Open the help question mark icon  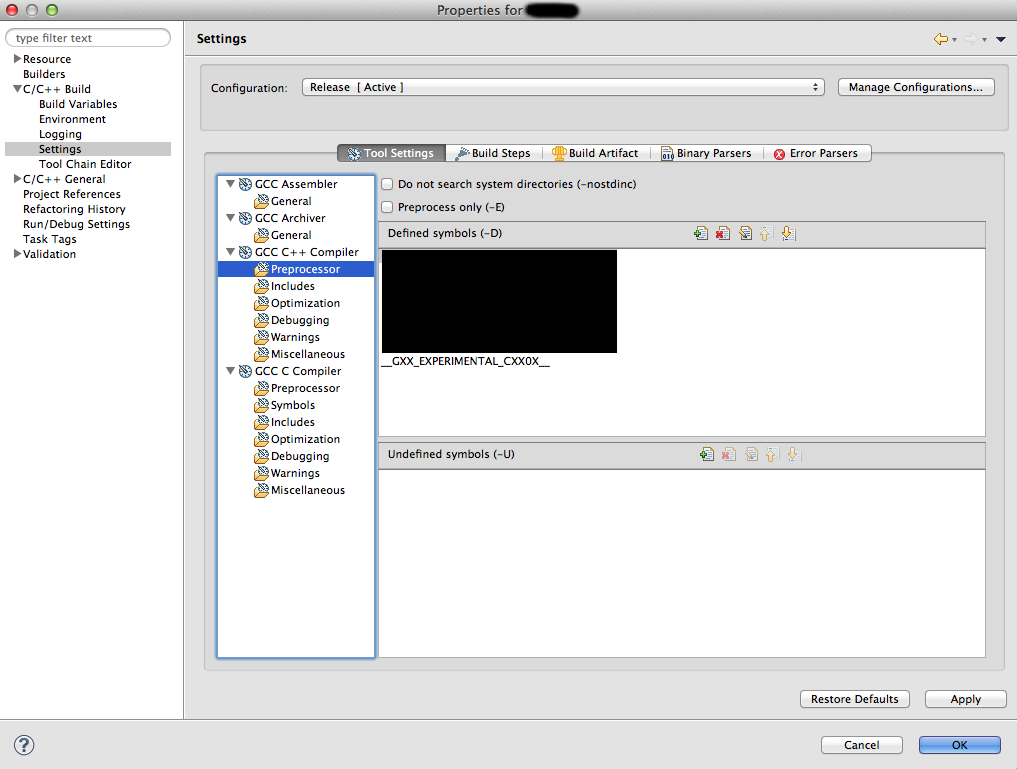25,745
